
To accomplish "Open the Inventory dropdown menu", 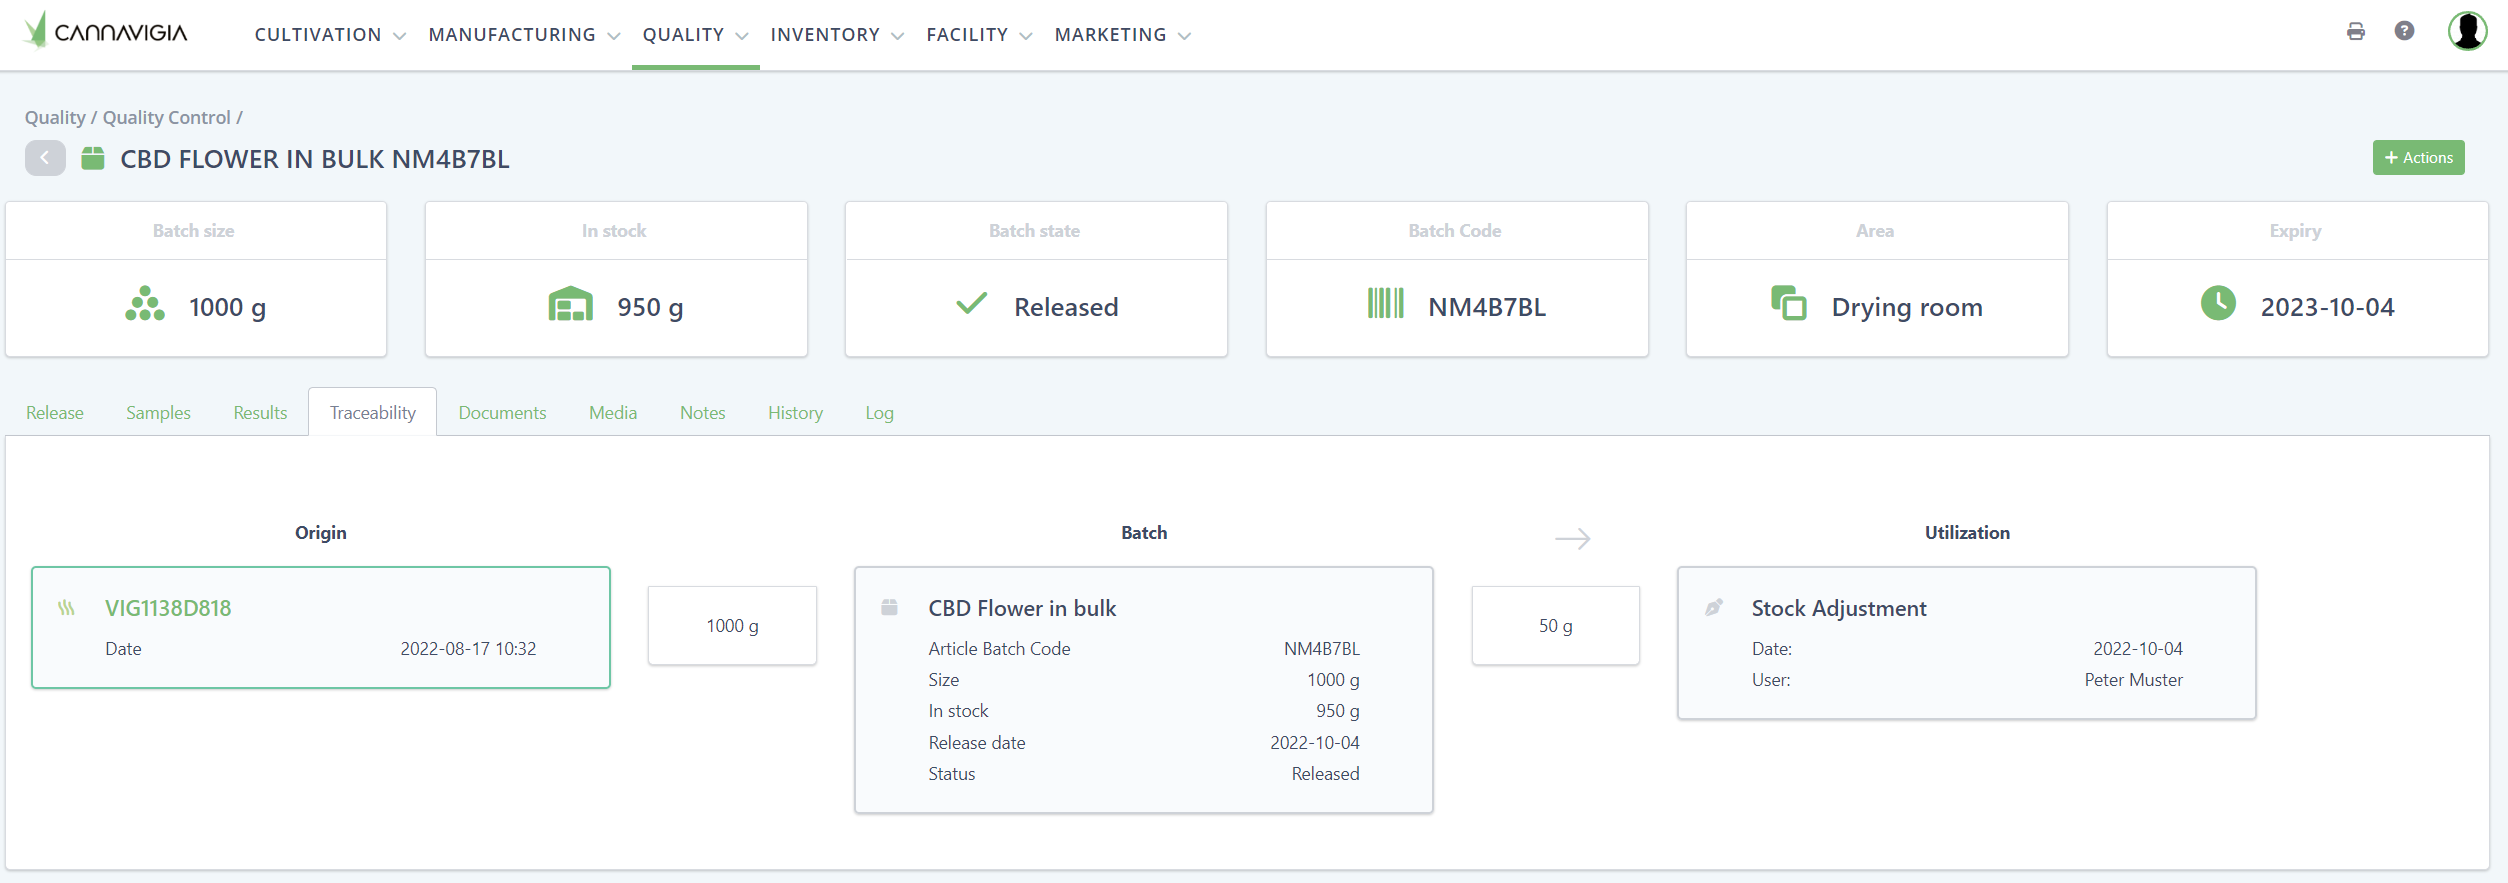I will click(836, 35).
